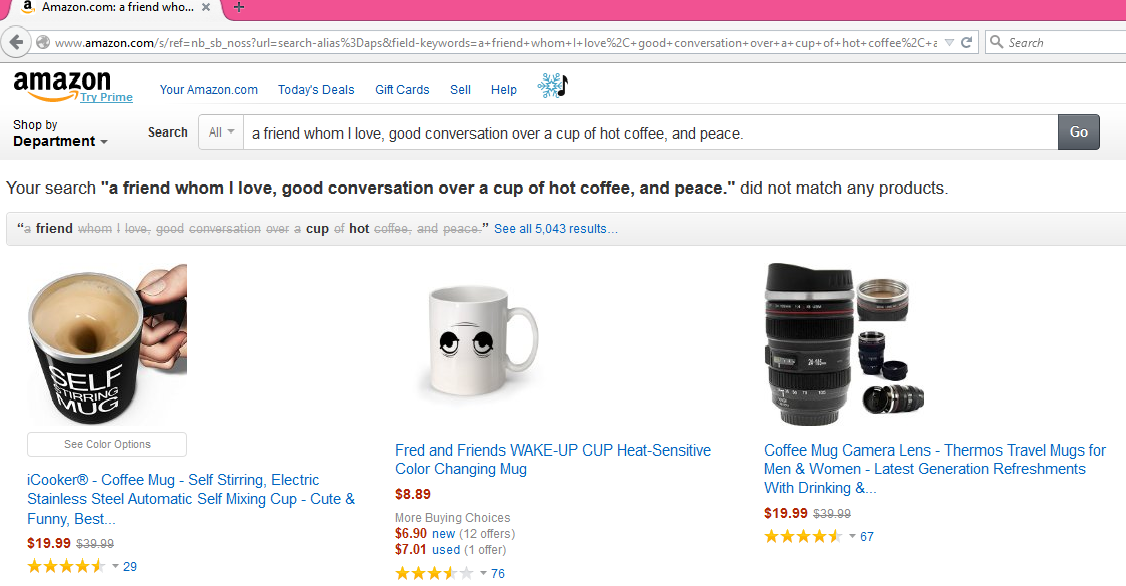
Task: Click the snowflake music note icon
Action: [x=552, y=86]
